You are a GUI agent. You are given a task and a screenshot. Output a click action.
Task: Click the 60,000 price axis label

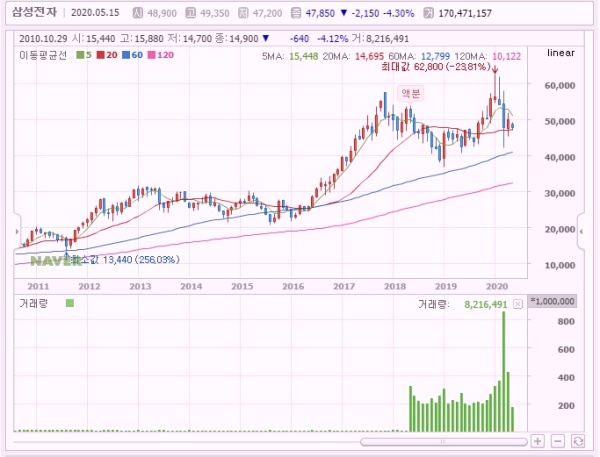click(x=560, y=85)
